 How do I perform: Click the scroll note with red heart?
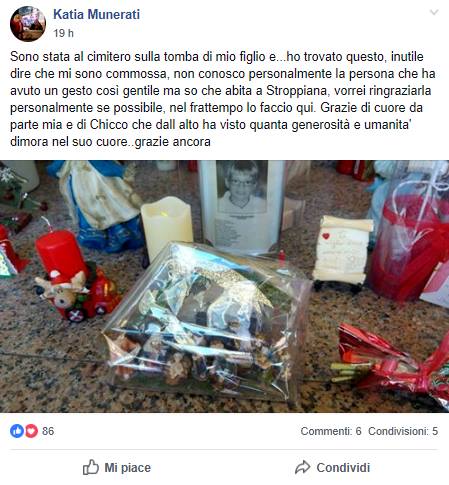click(342, 250)
